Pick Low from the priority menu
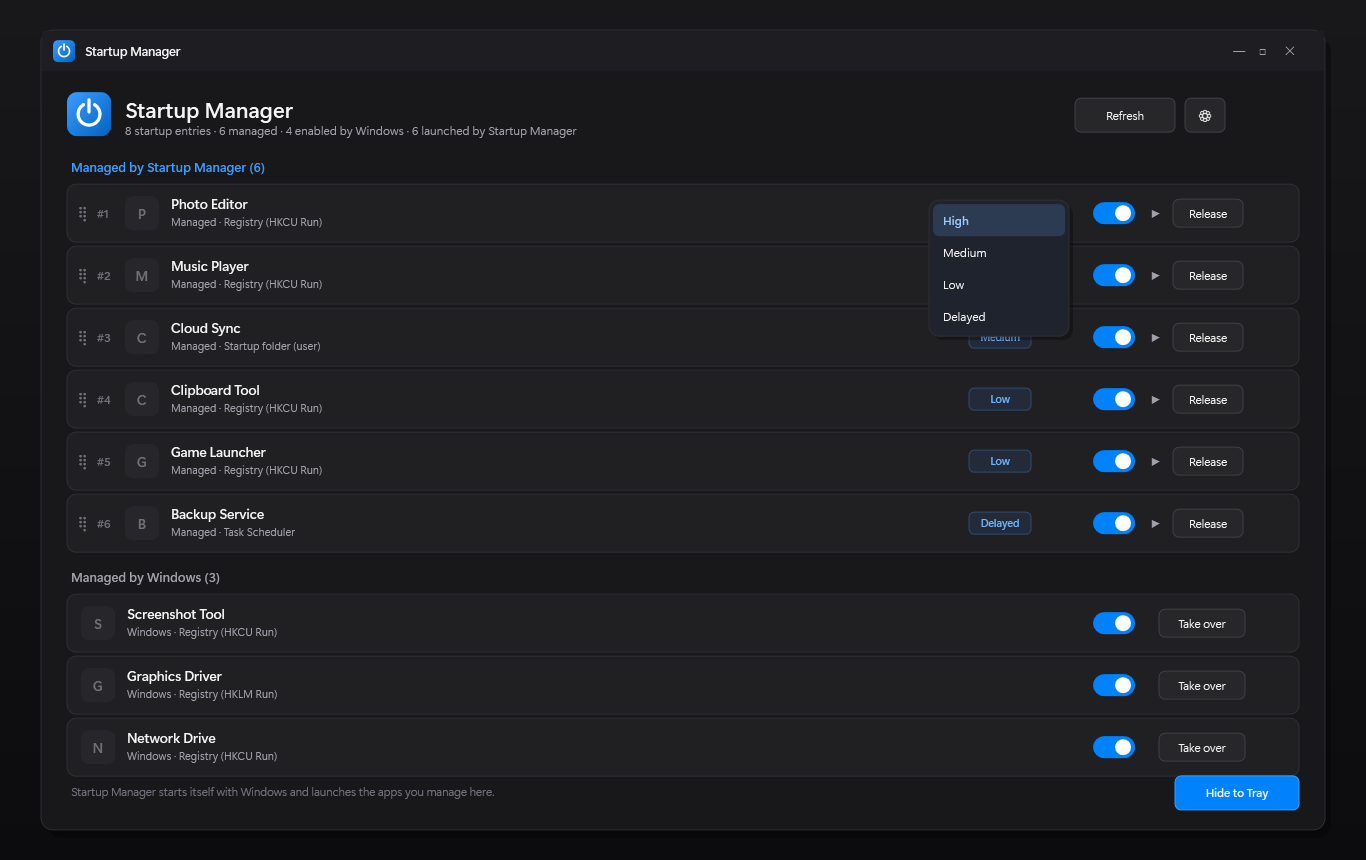Viewport: 1366px width, 860px height. point(999,285)
